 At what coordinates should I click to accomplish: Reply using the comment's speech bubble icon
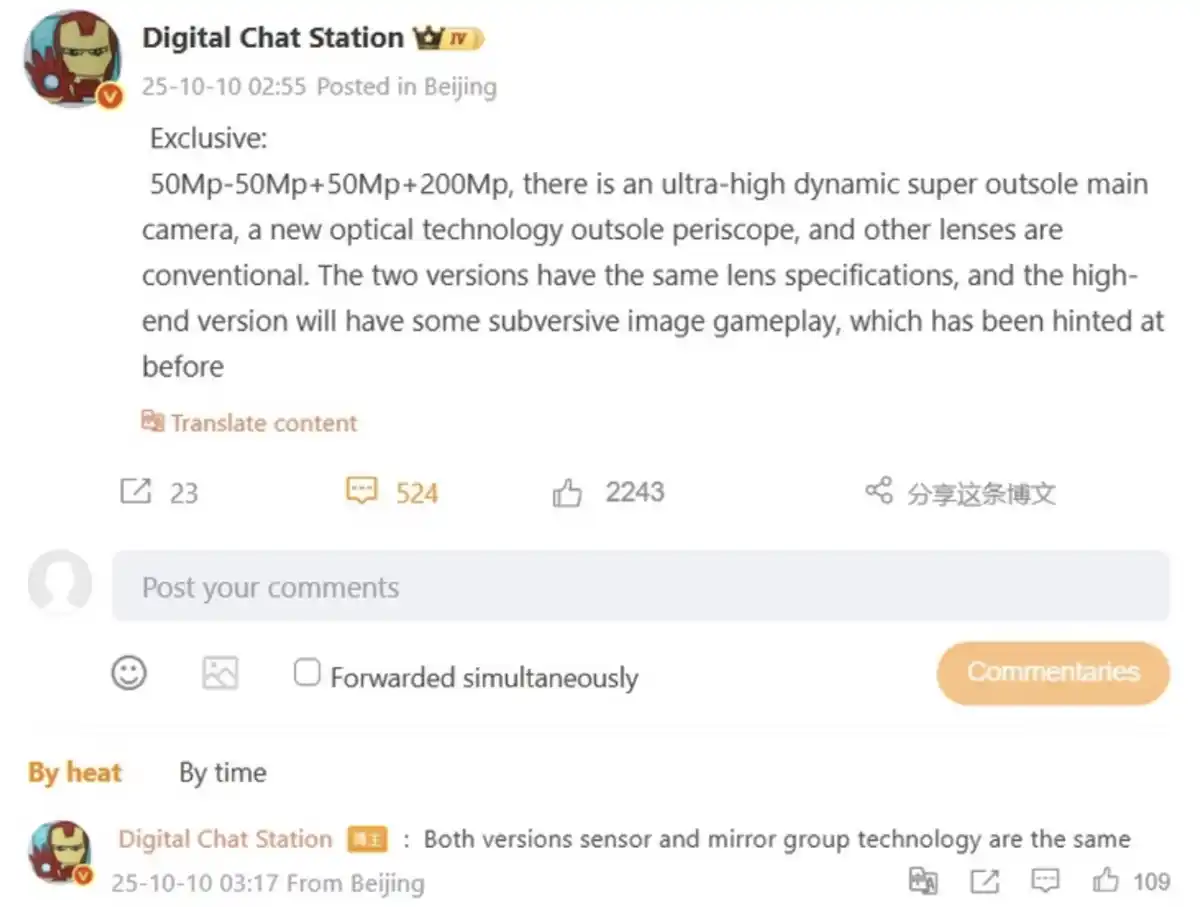click(1045, 881)
